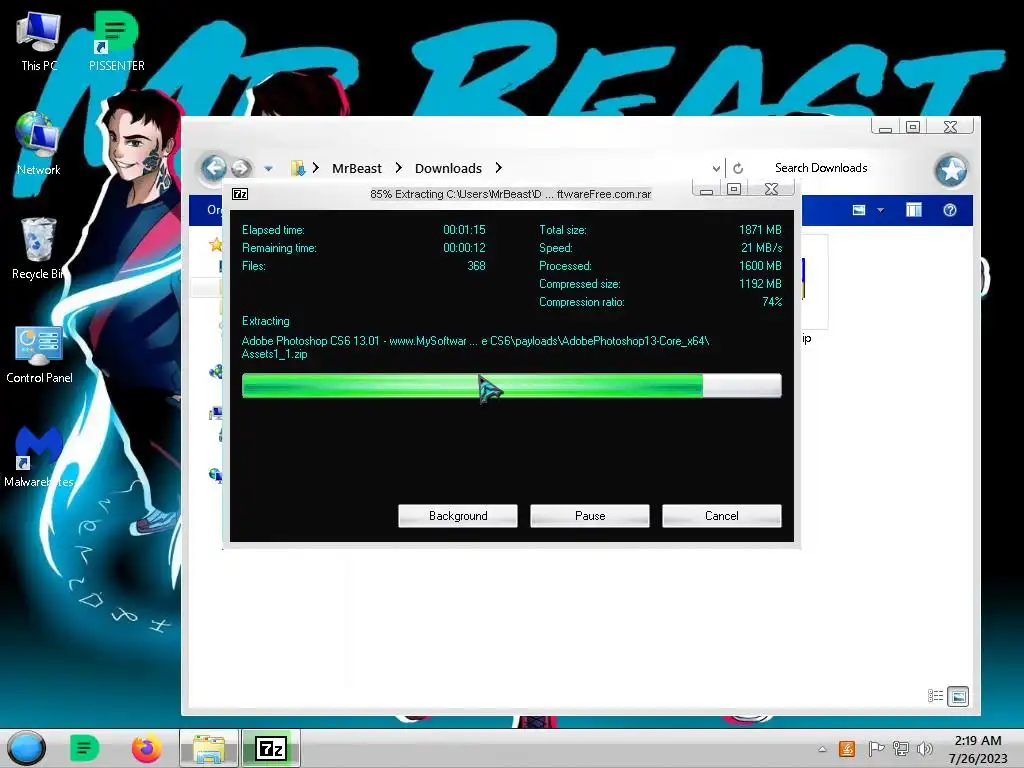The width and height of the screenshot is (1024, 768).
Task: Refresh the Downloads folder view
Action: click(738, 168)
